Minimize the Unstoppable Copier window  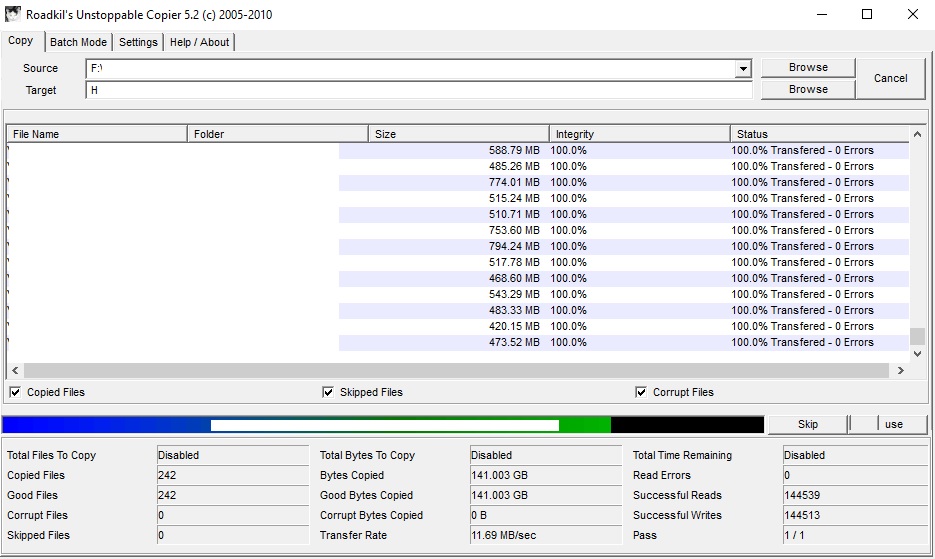point(821,15)
